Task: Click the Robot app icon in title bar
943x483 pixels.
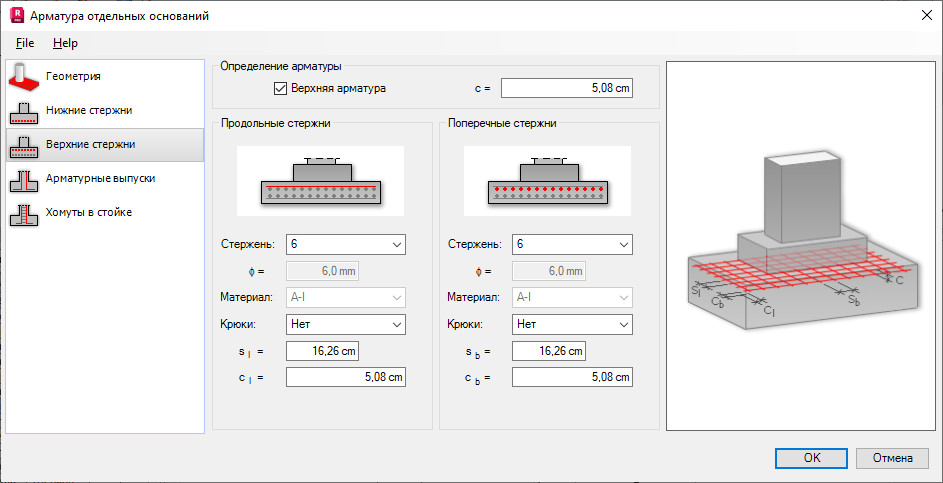Action: (17, 16)
